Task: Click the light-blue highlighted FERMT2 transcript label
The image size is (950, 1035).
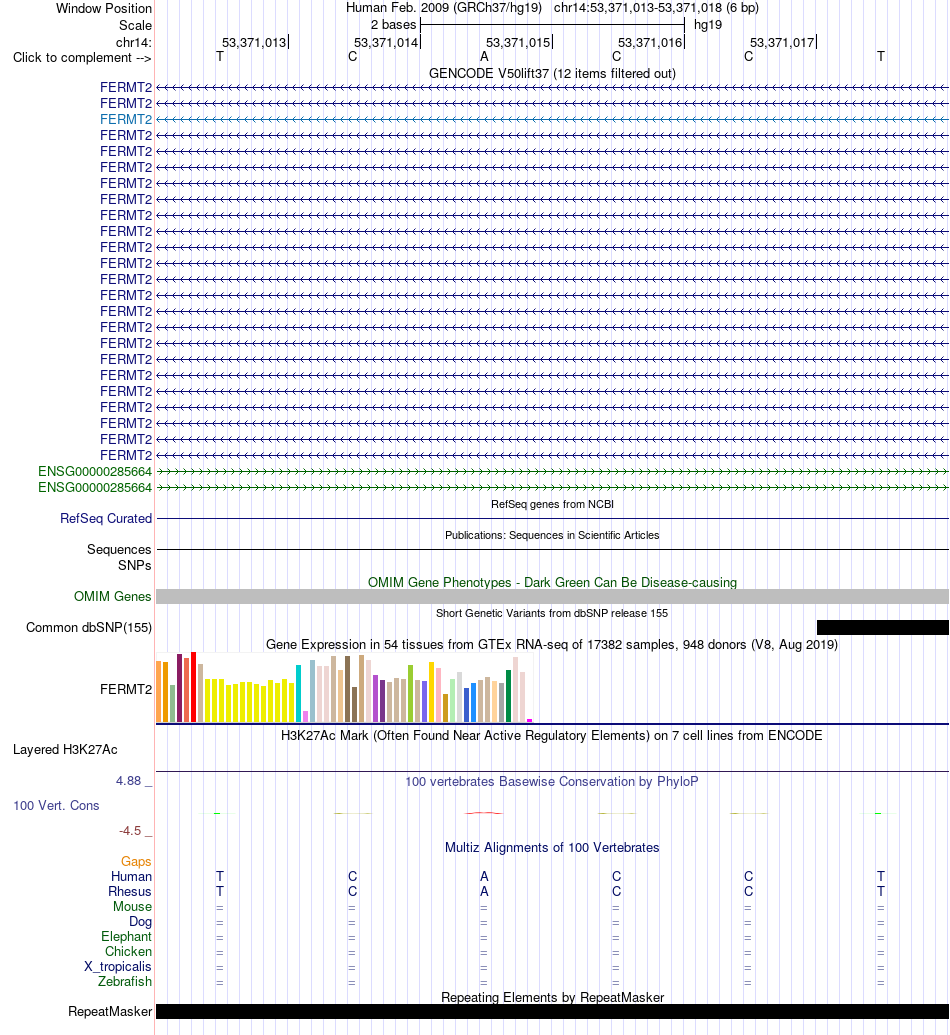Action: coord(125,119)
